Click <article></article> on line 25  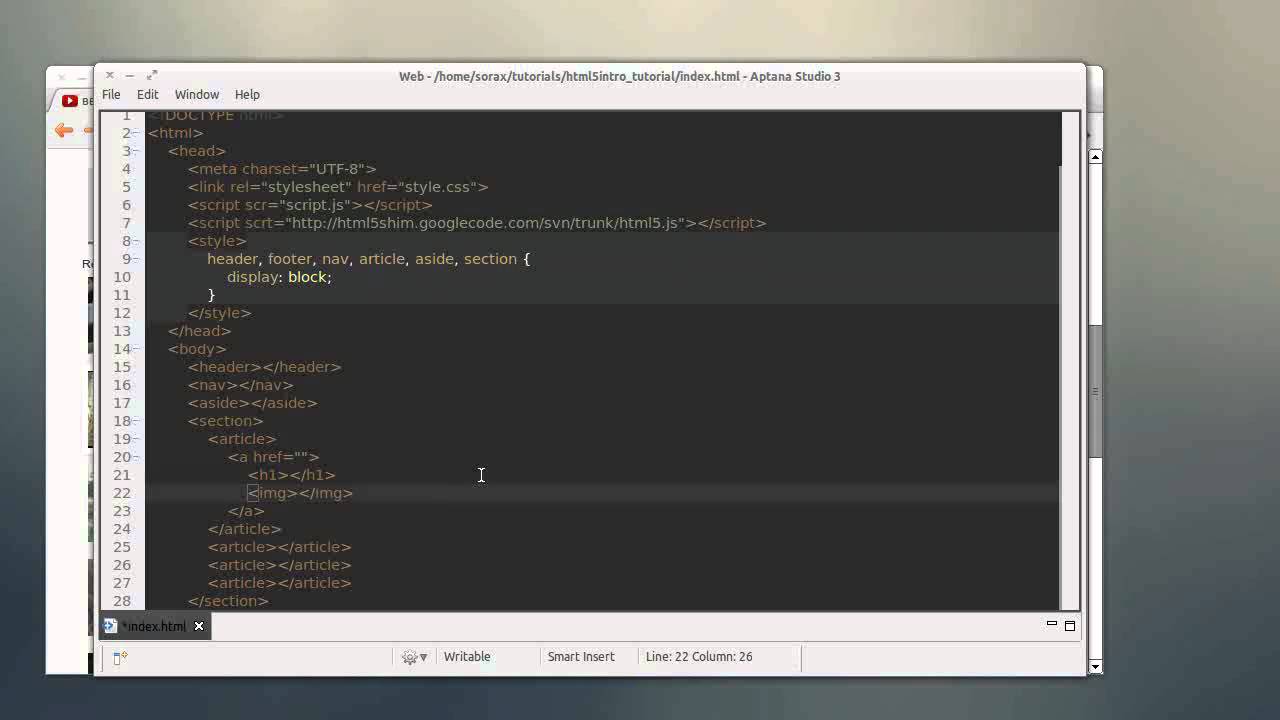[280, 547]
